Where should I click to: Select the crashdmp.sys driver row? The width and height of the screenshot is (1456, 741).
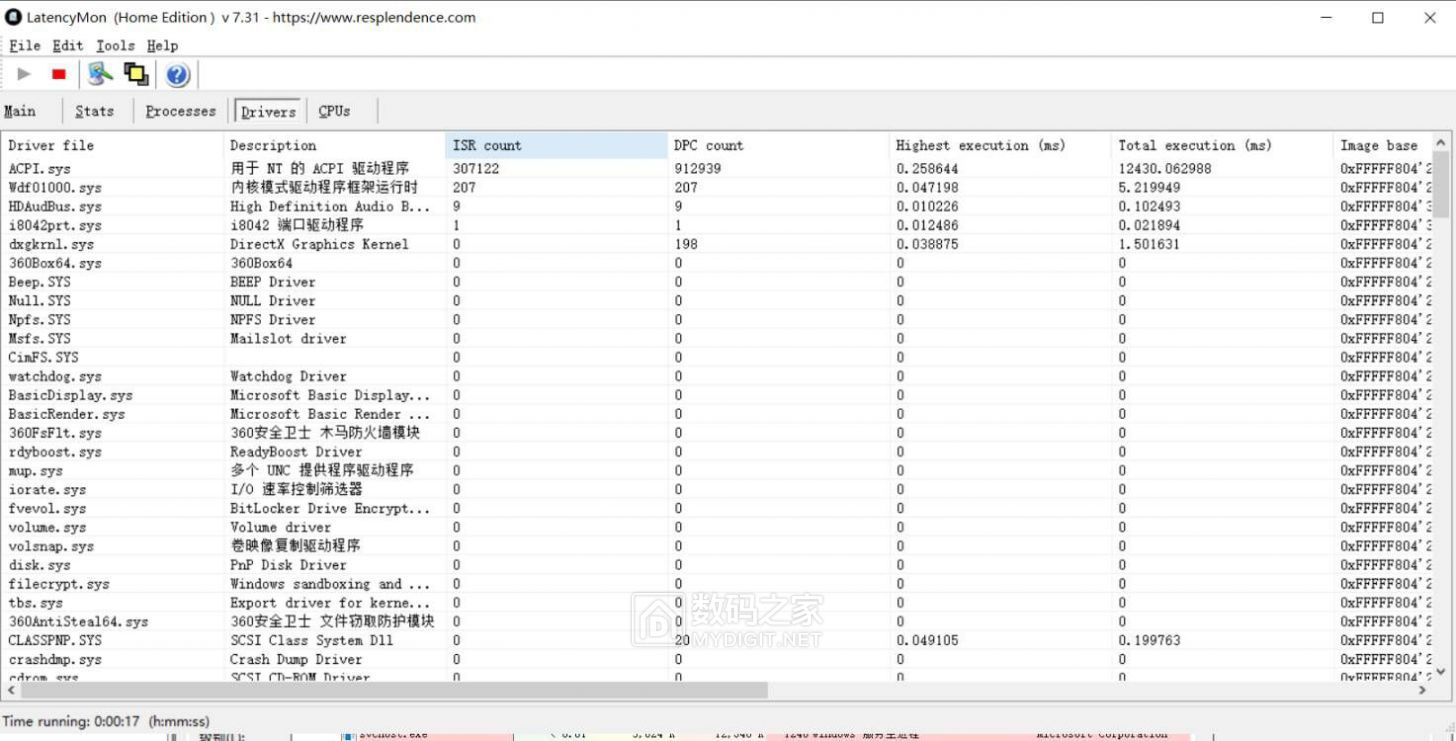click(x=717, y=659)
